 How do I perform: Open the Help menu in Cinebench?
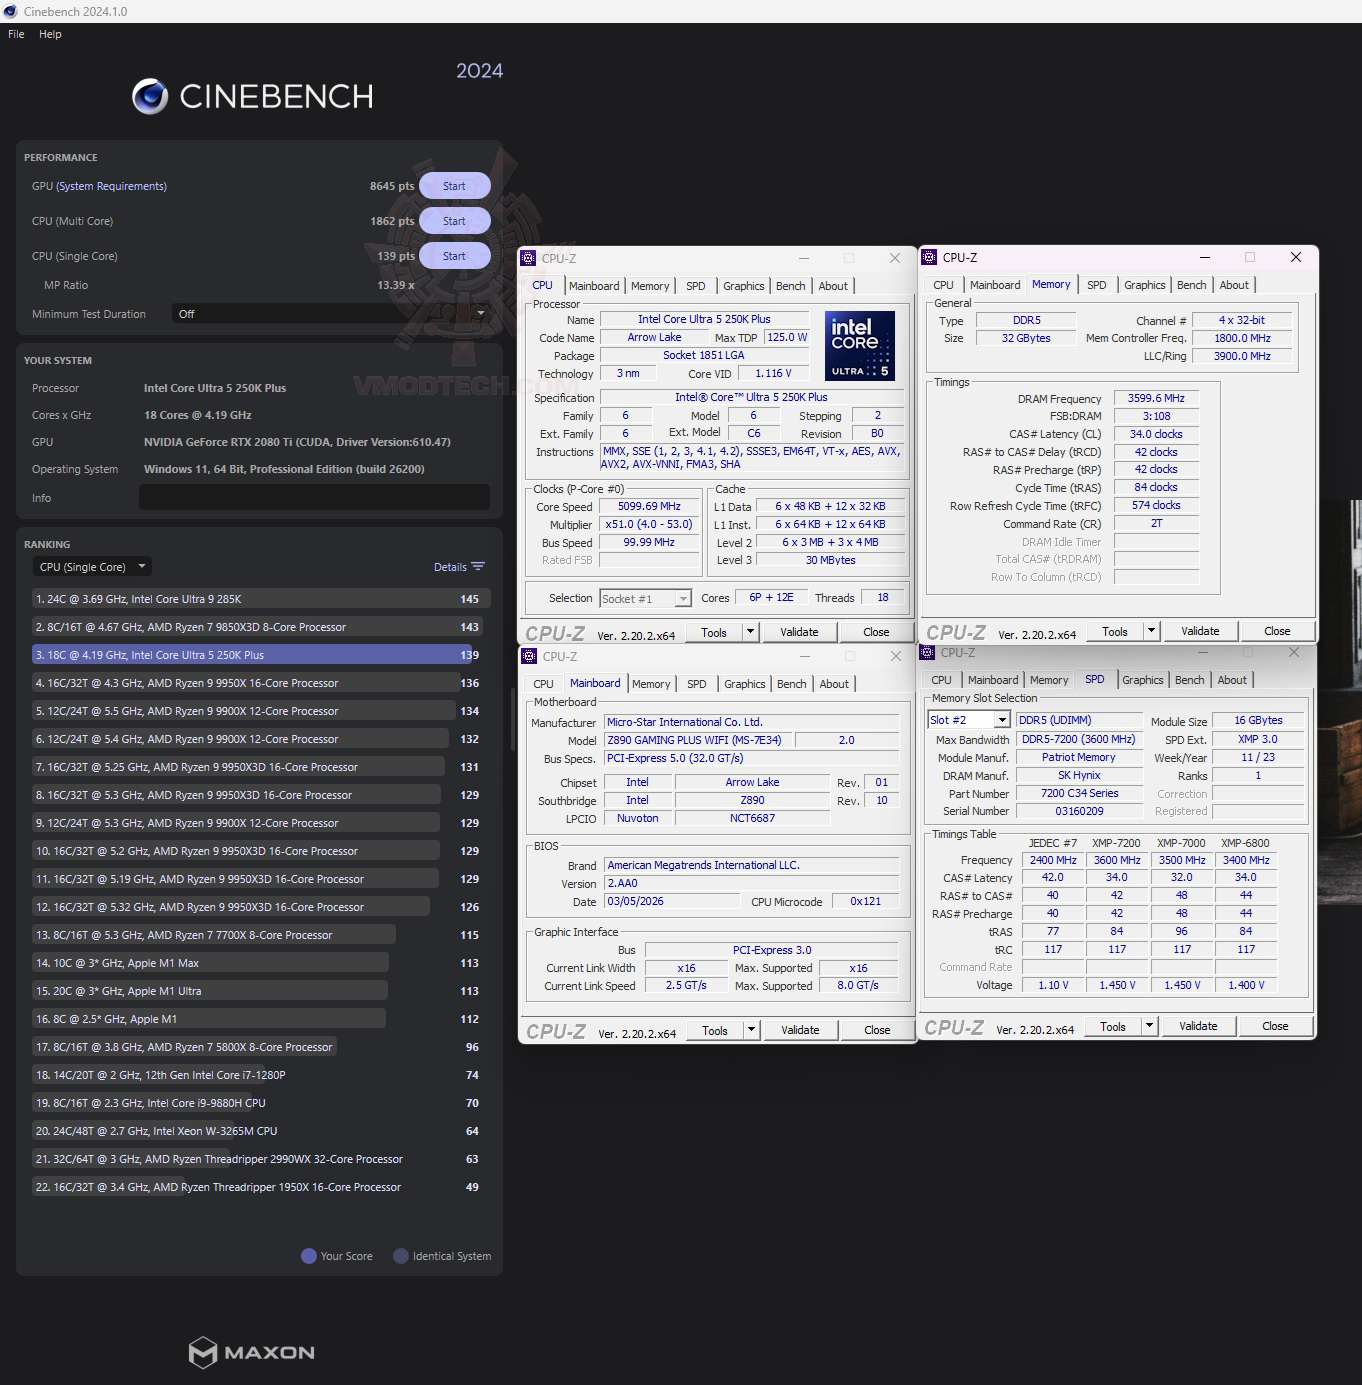(50, 34)
